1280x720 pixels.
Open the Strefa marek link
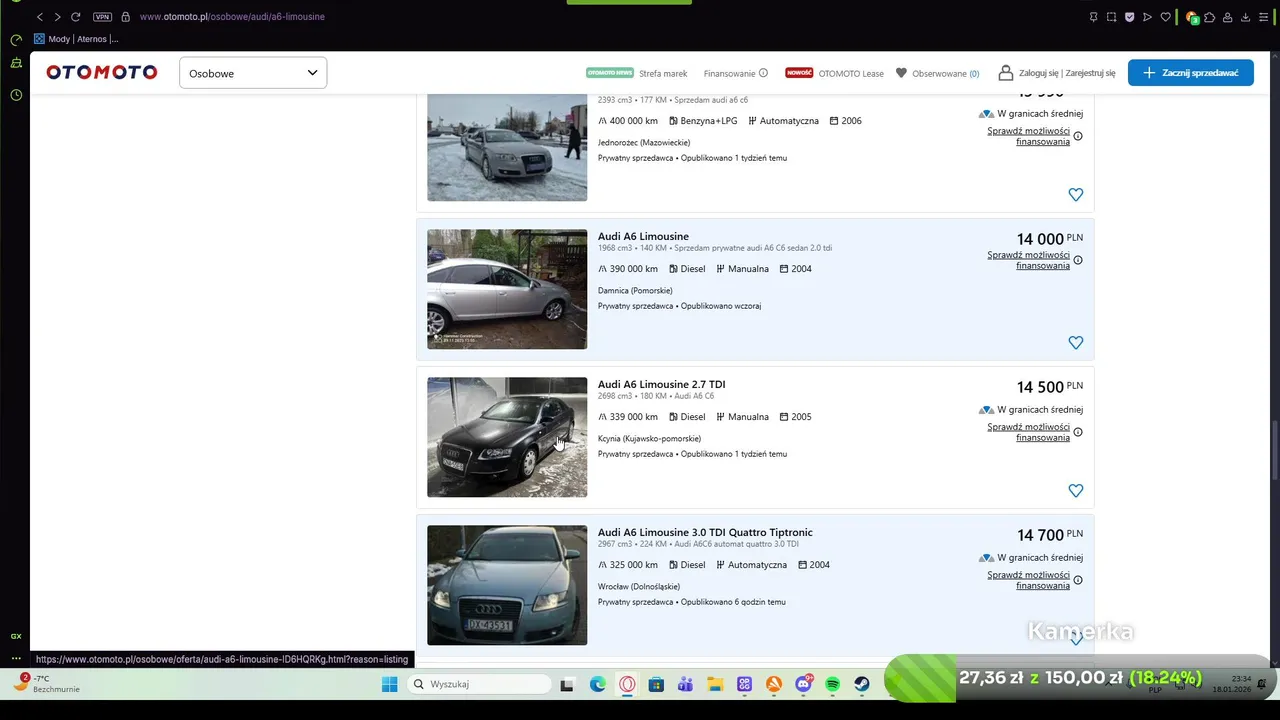point(663,73)
